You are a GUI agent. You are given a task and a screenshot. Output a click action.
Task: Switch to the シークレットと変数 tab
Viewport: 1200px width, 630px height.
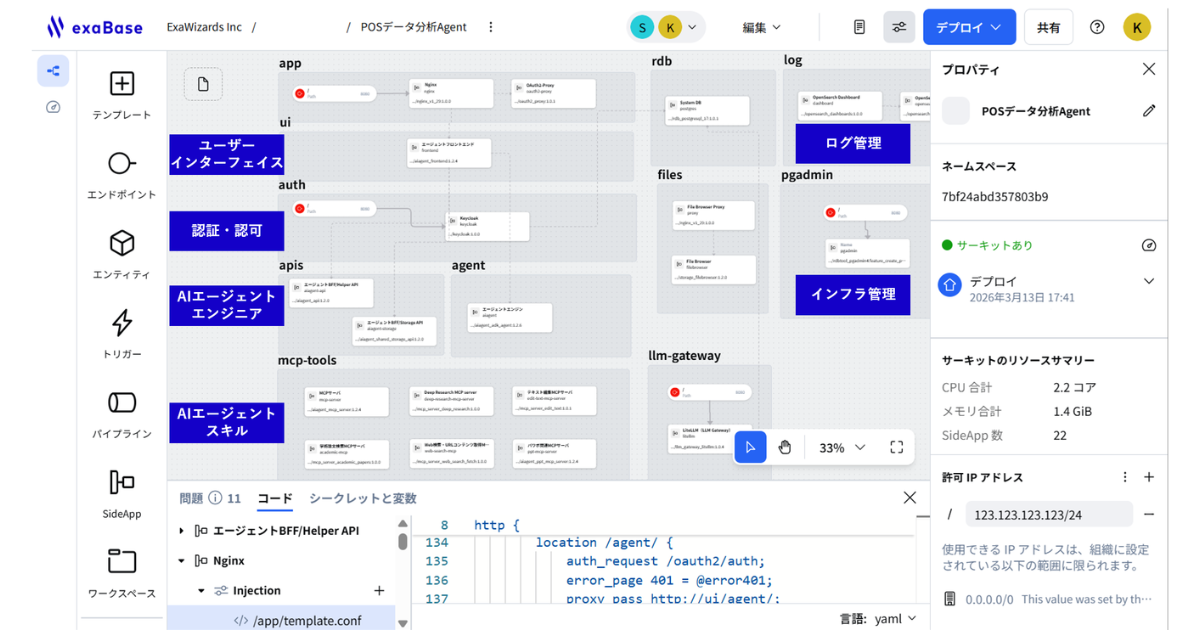tap(362, 498)
